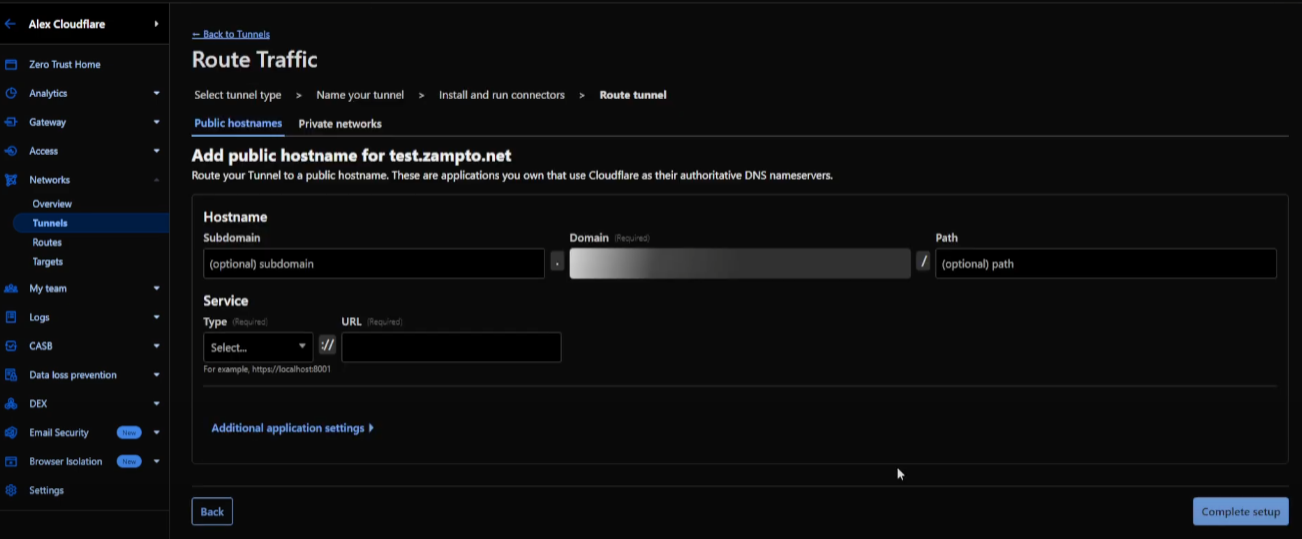This screenshot has width=1302, height=539.
Task: Click the Subdomain input field
Action: [374, 264]
